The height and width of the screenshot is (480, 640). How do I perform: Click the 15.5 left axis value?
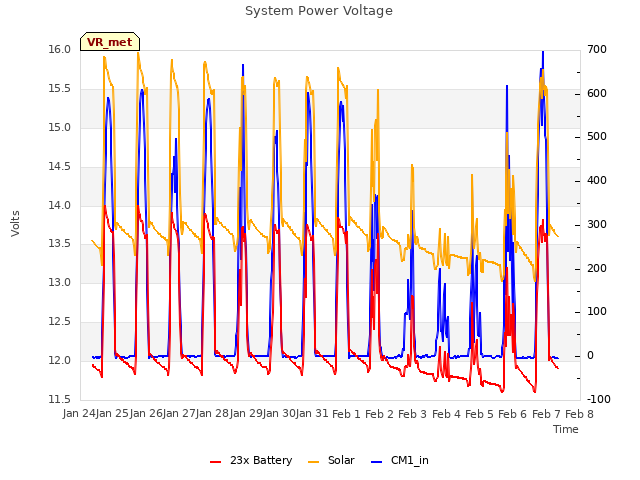pos(60,89)
